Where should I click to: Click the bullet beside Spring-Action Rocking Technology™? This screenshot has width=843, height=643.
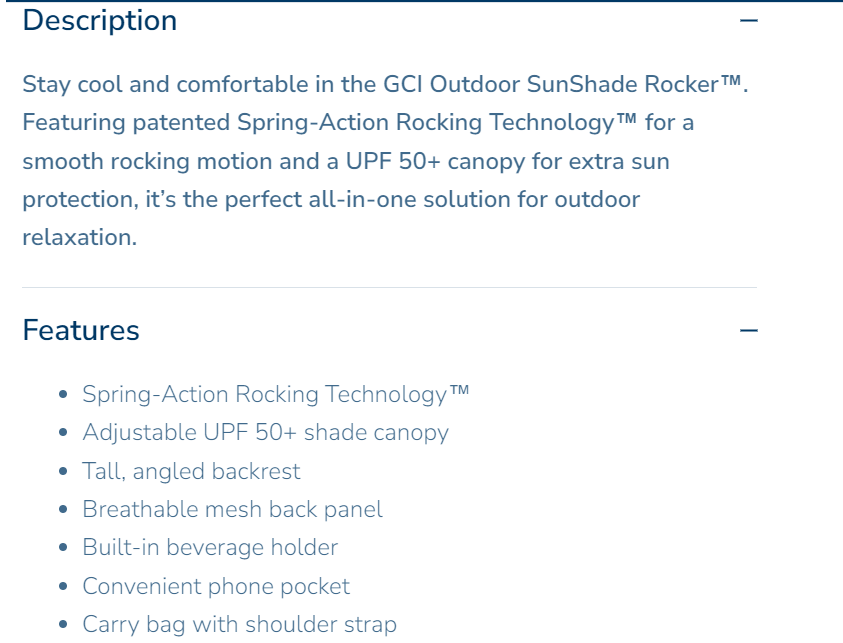tap(64, 395)
